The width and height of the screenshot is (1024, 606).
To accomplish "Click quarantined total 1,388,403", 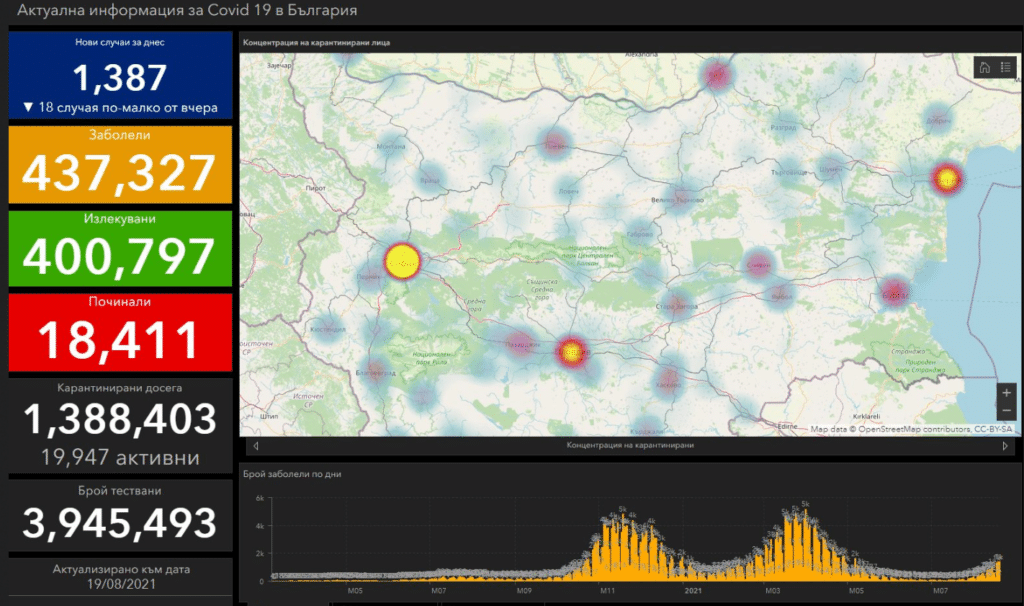I will point(120,419).
